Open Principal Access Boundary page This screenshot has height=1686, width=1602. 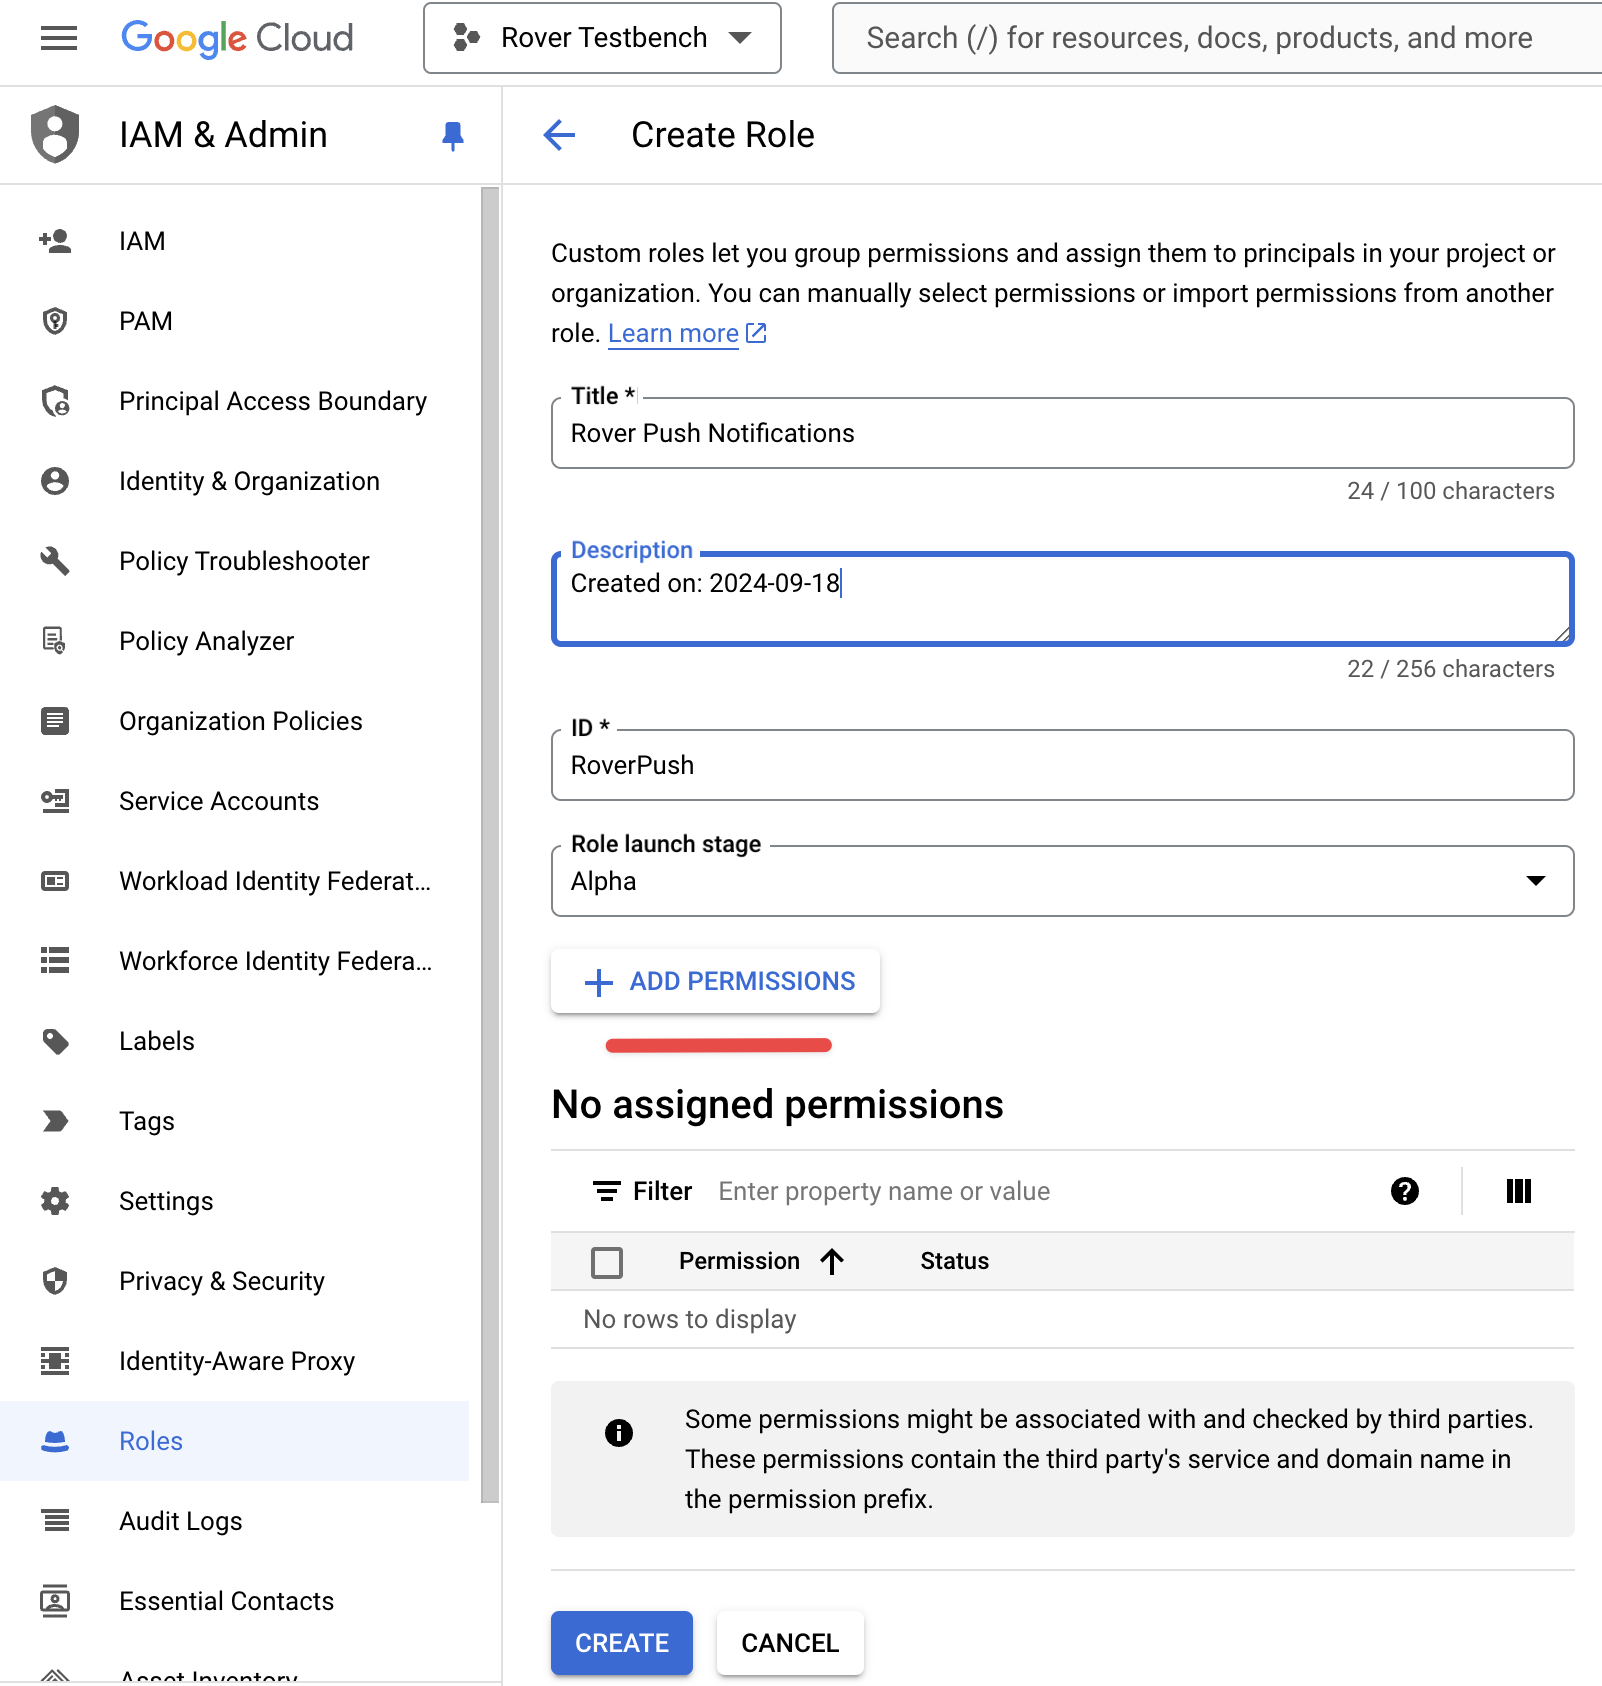pyautogui.click(x=273, y=401)
